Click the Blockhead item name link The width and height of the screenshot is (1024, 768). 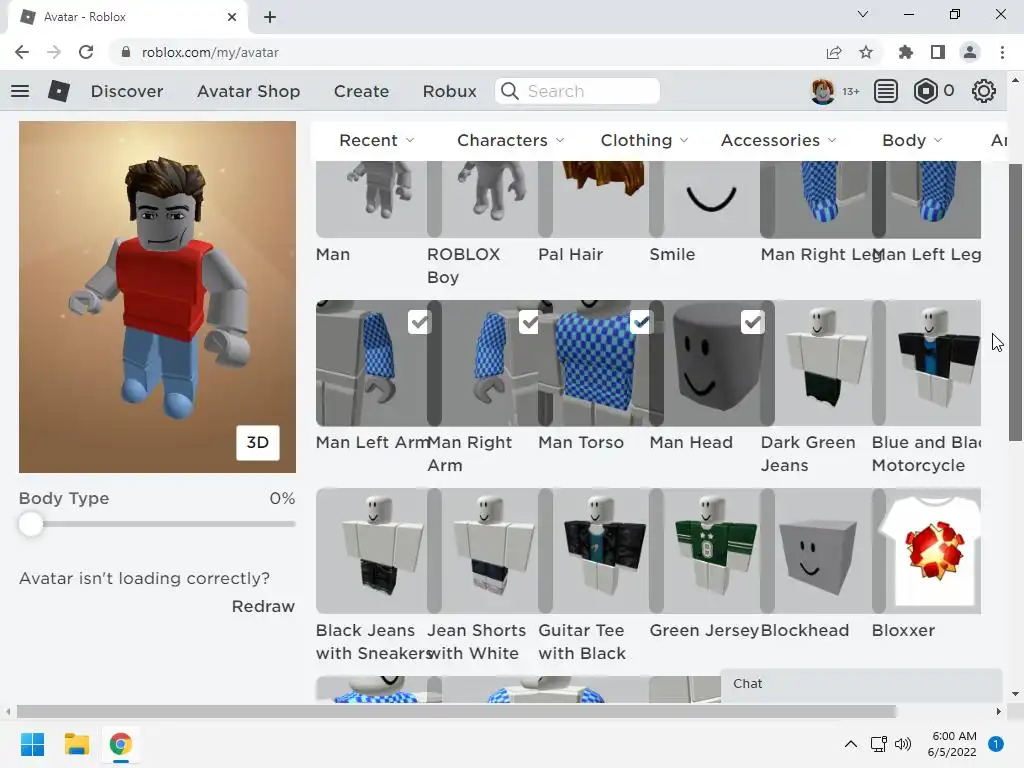(805, 630)
